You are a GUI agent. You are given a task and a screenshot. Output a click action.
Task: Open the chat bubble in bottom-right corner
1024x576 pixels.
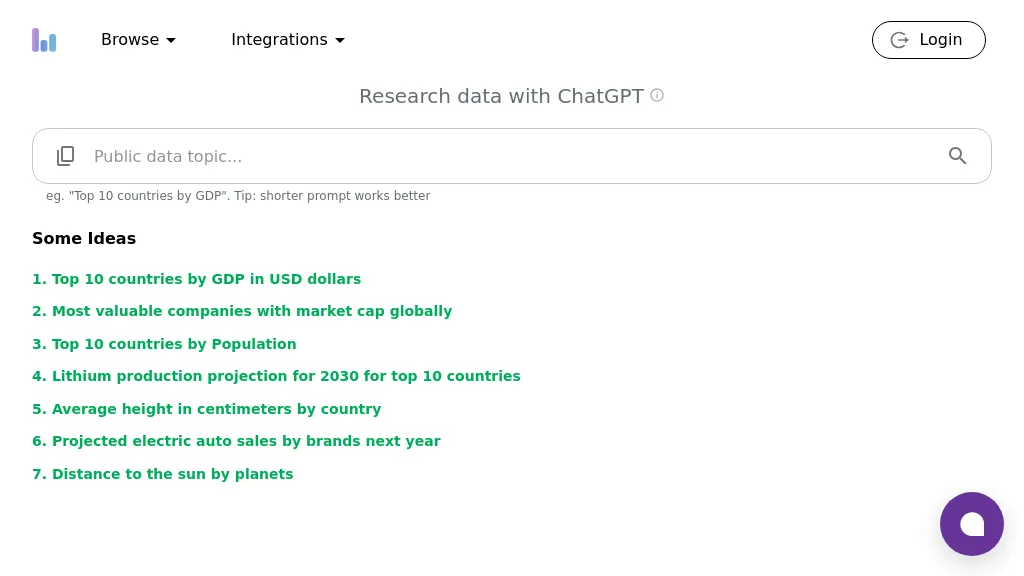pos(971,523)
